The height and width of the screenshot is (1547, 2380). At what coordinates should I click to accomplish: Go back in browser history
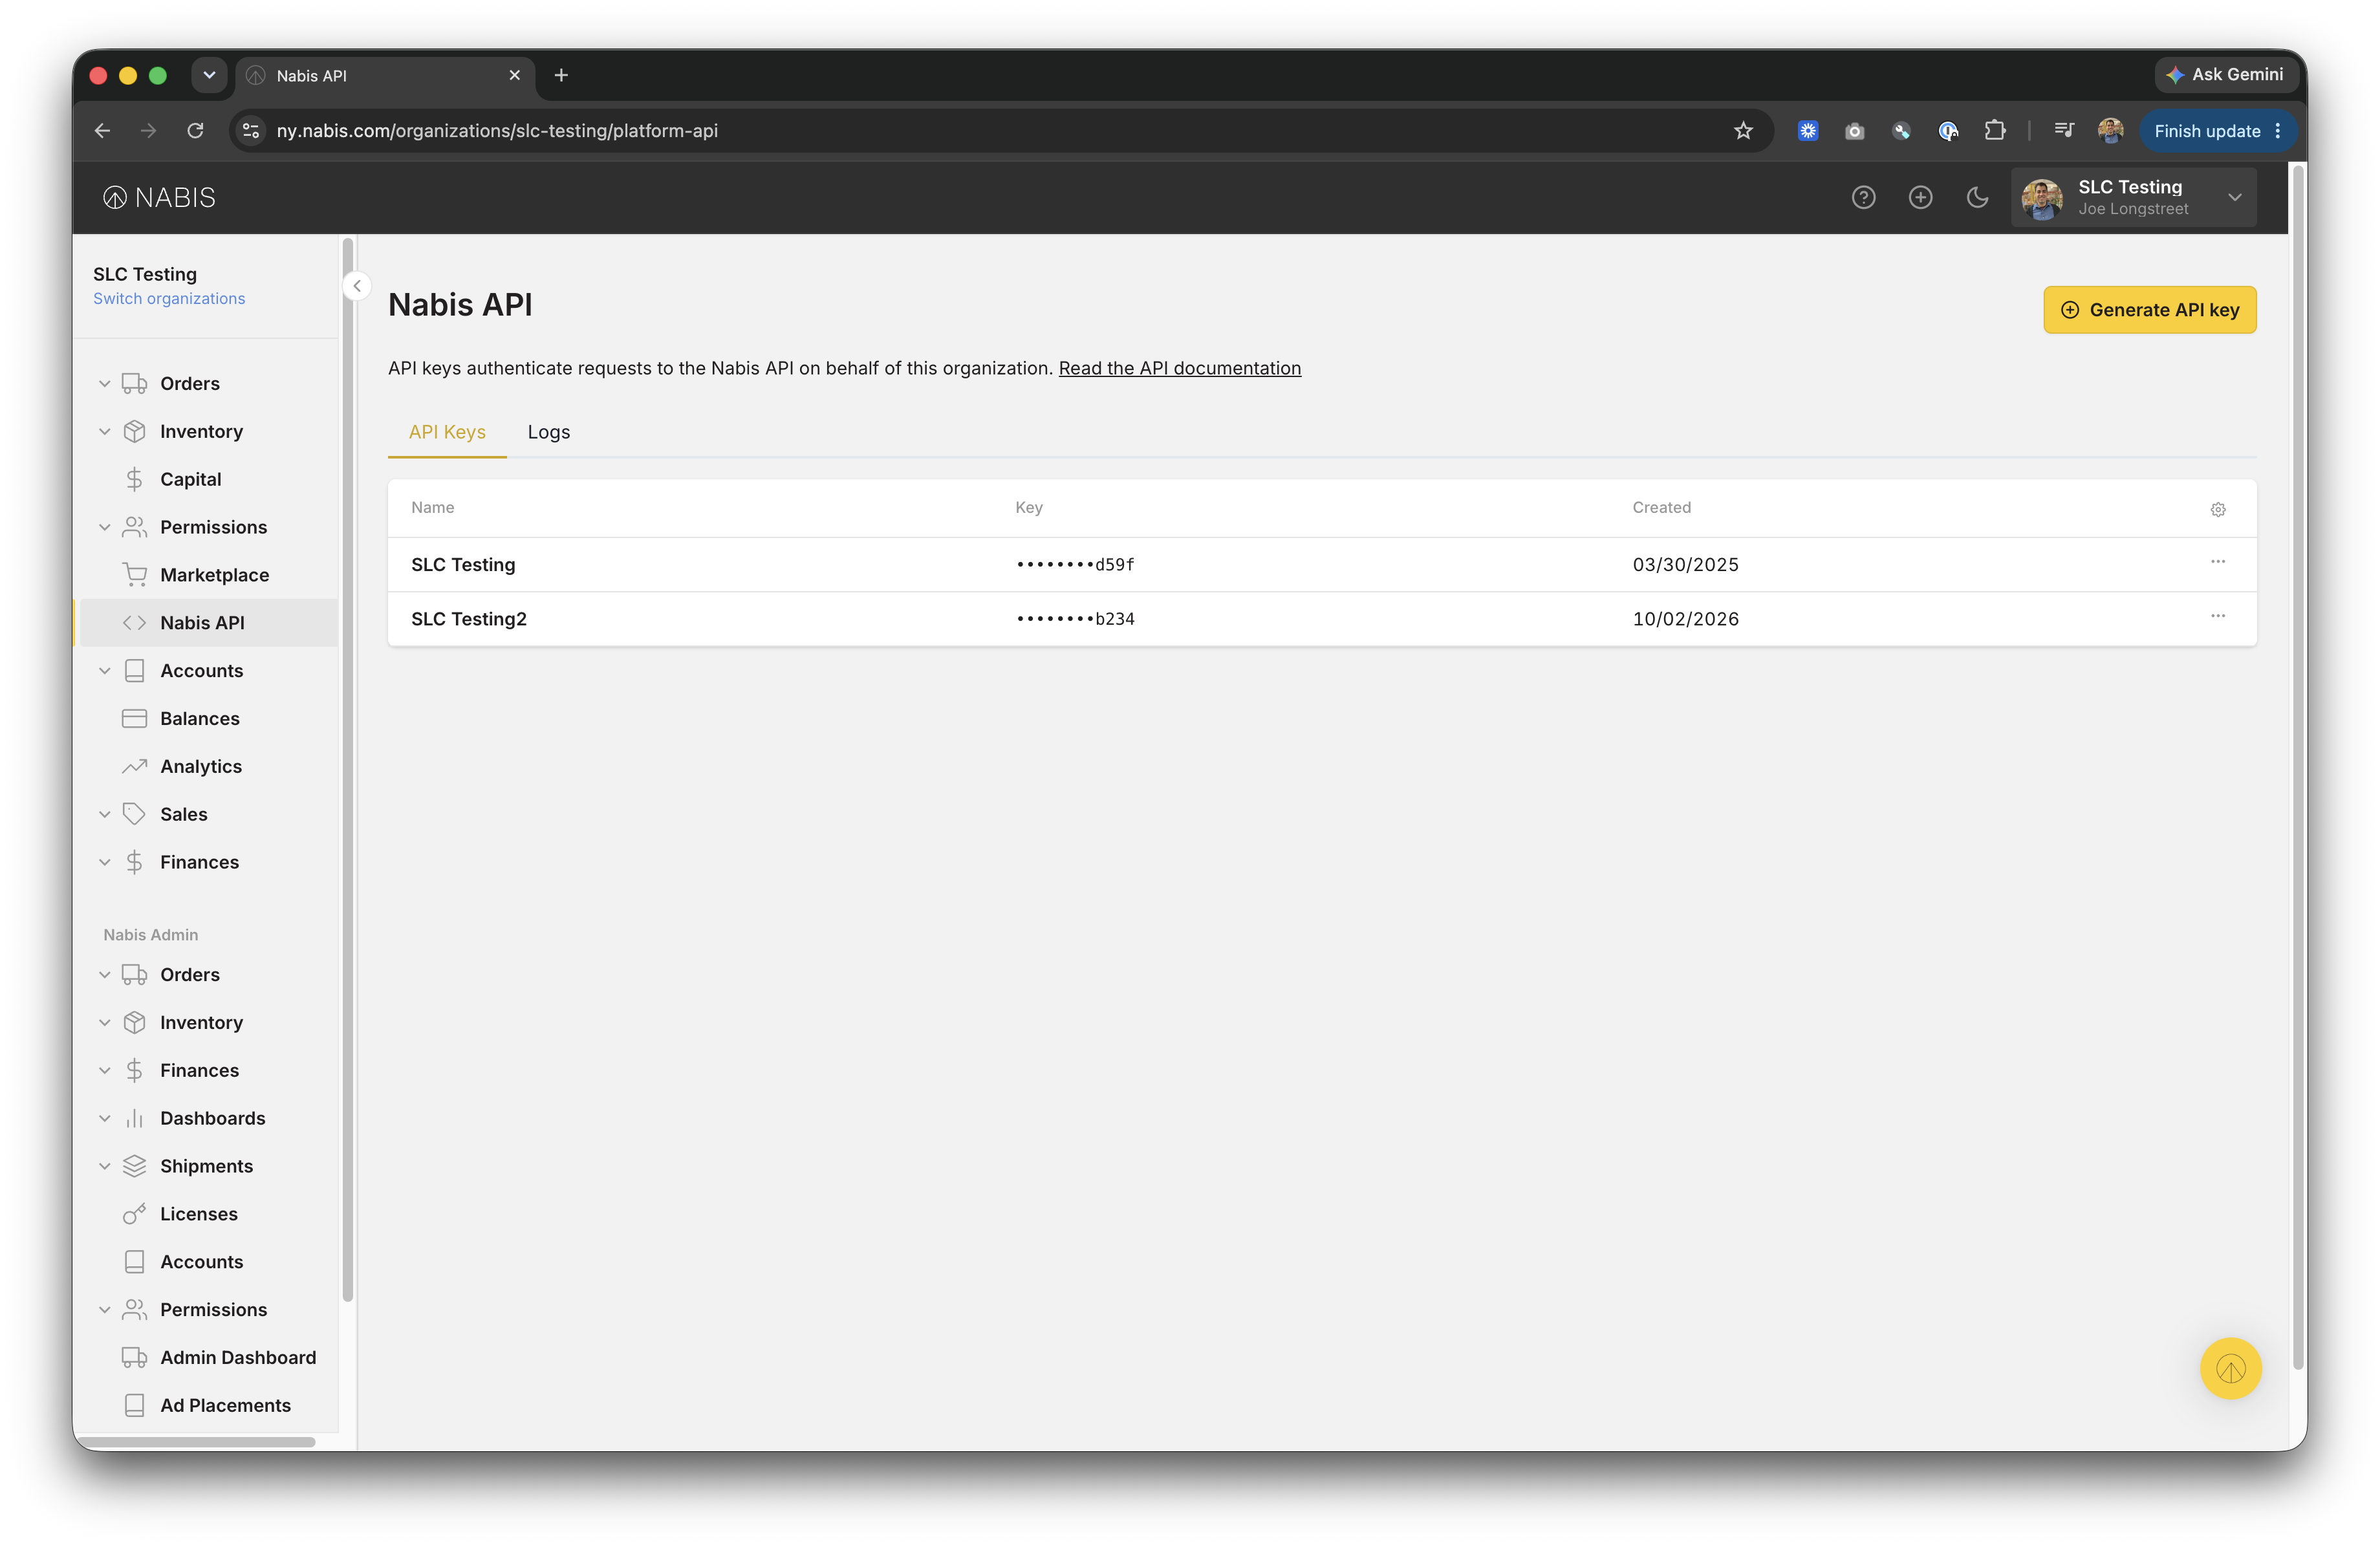tap(102, 131)
